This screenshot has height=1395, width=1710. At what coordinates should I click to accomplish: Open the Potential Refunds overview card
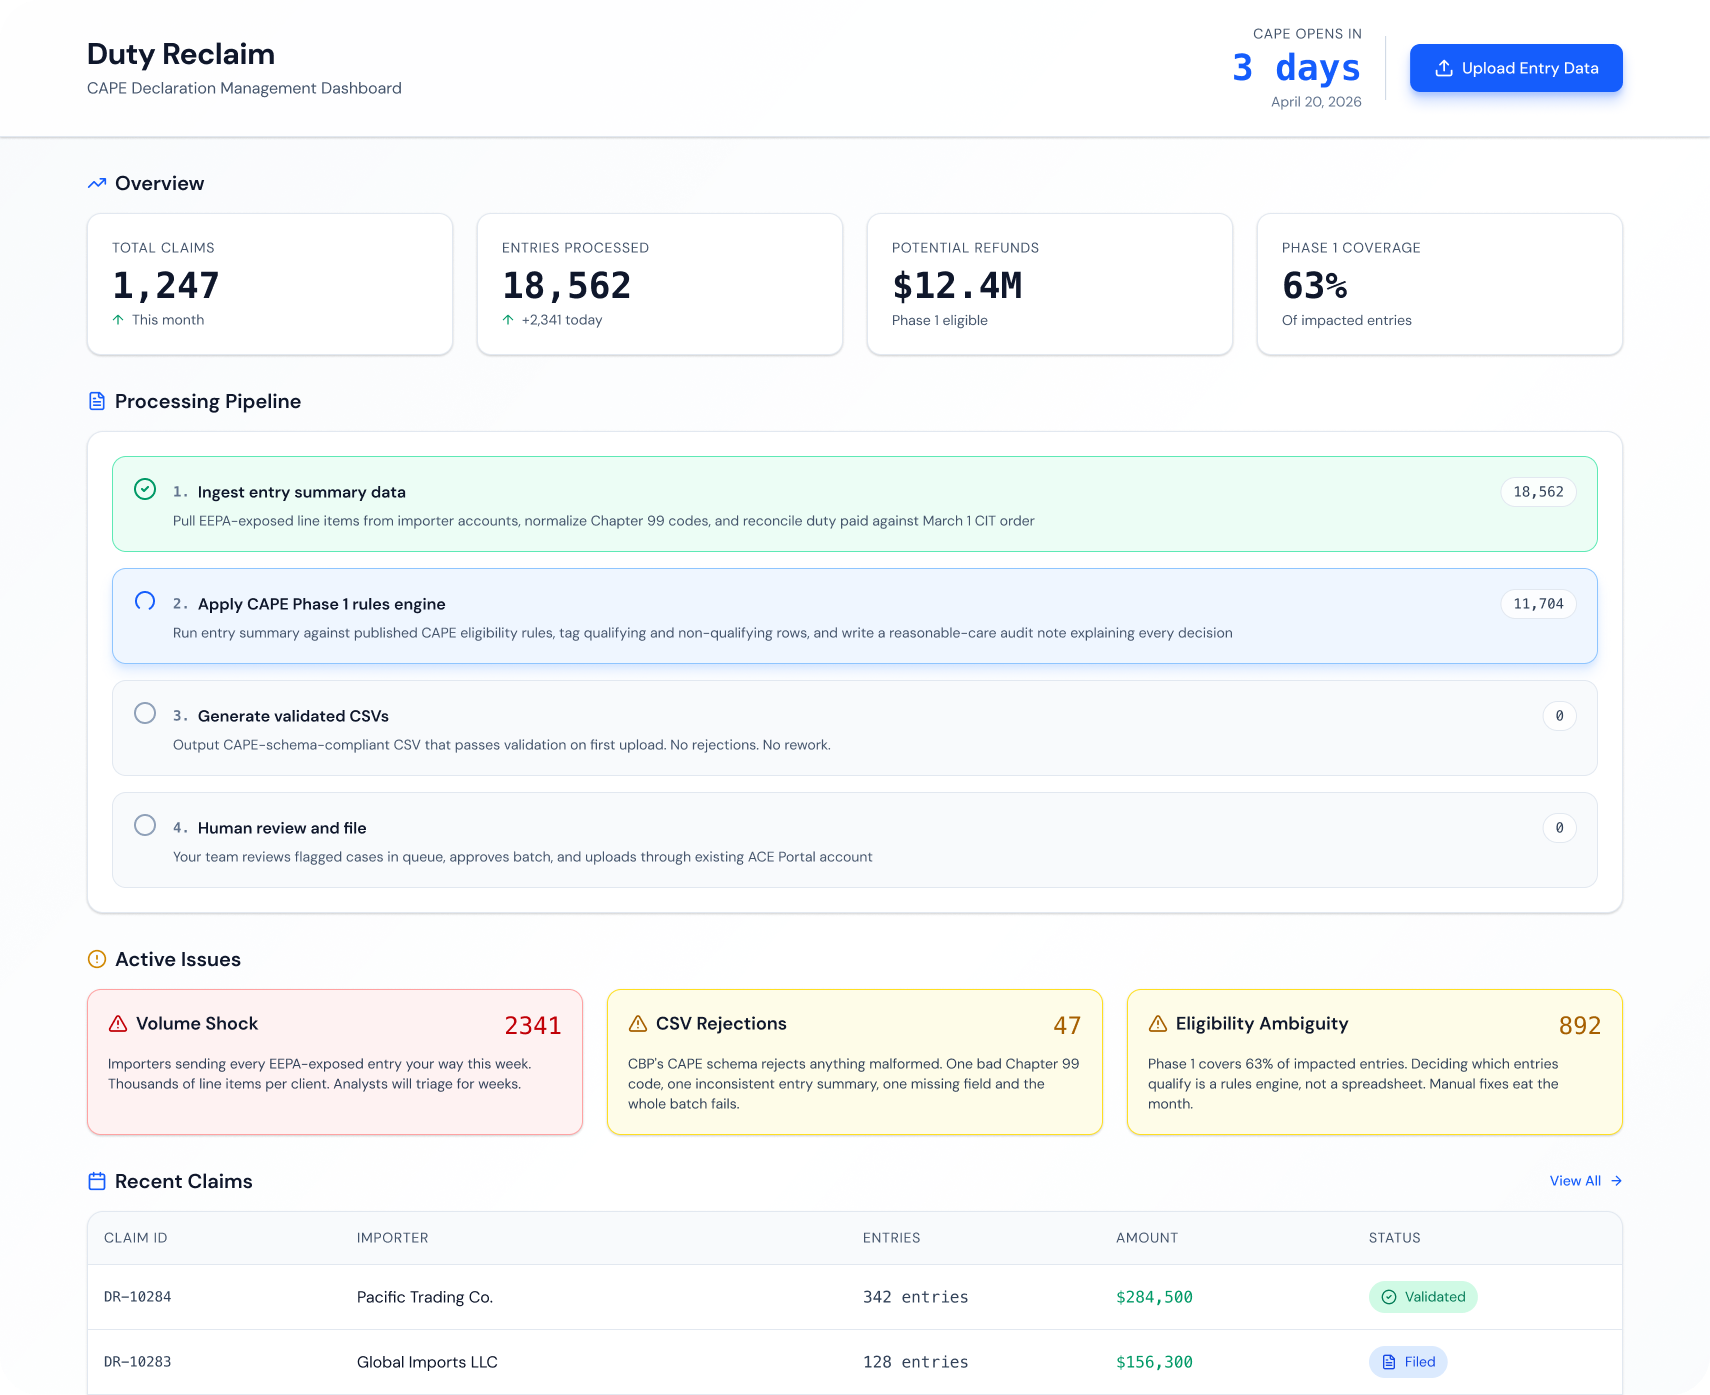click(1049, 284)
